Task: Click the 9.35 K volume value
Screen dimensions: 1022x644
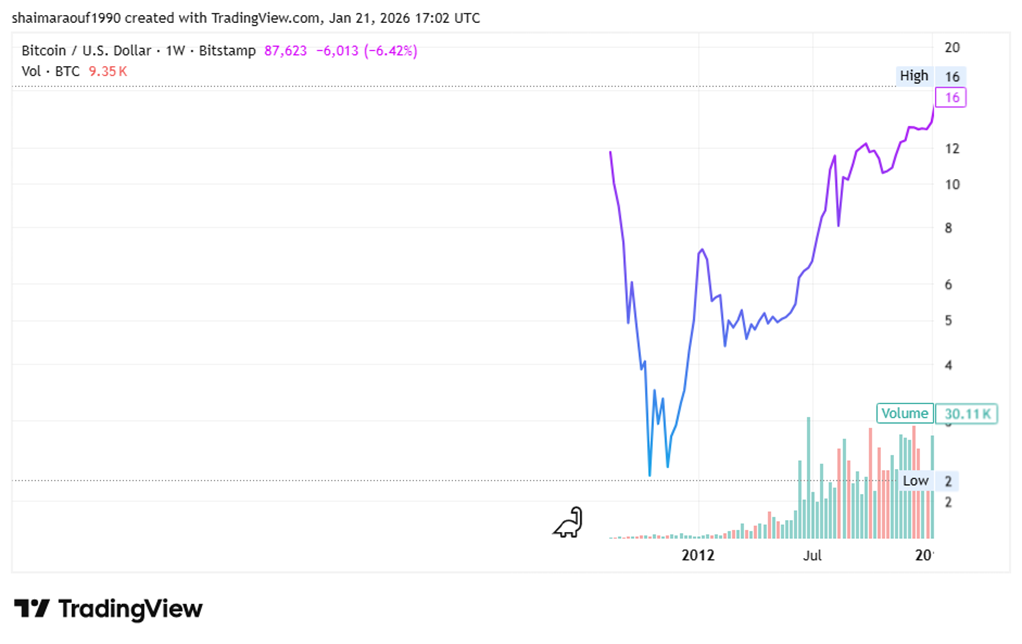Action: pyautogui.click(x=109, y=71)
